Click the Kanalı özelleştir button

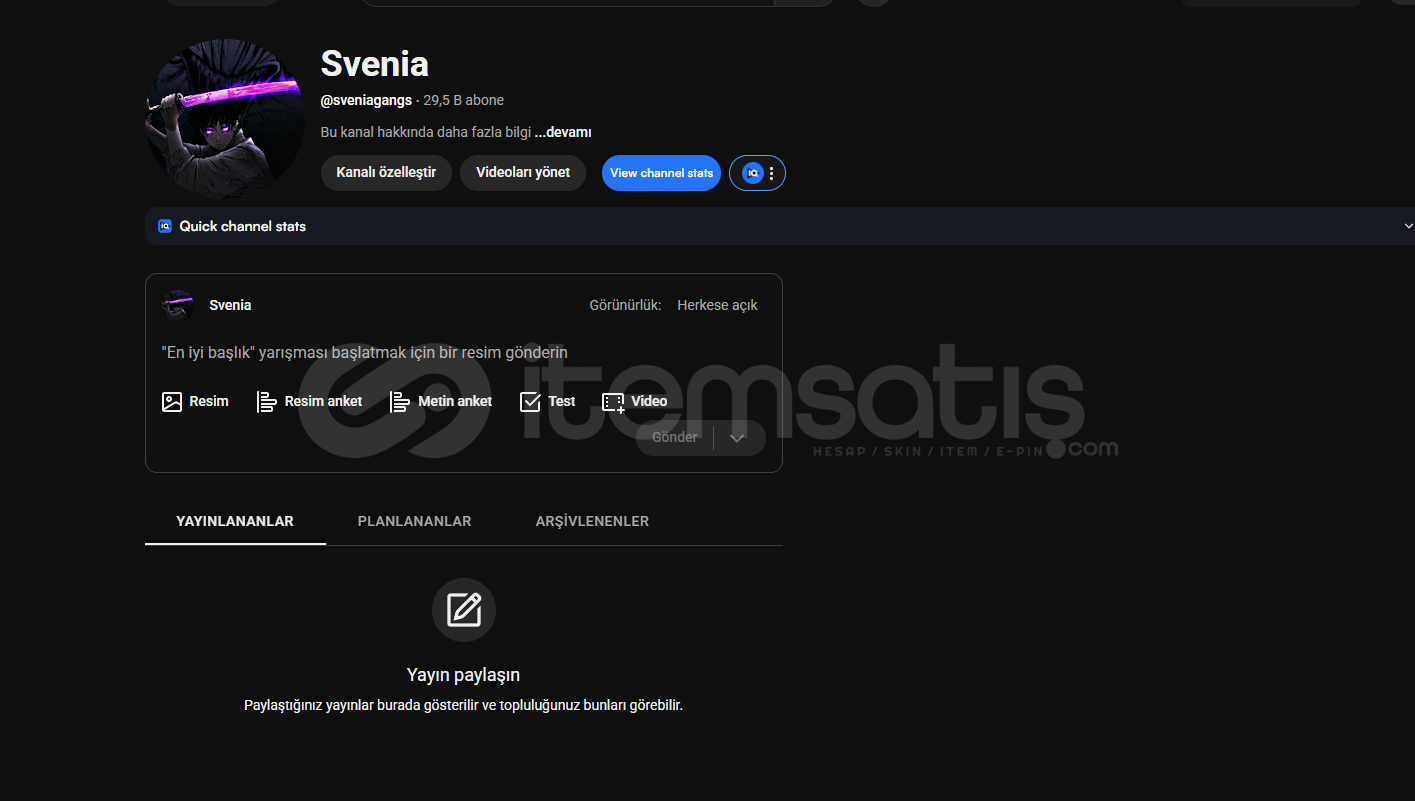pos(386,173)
